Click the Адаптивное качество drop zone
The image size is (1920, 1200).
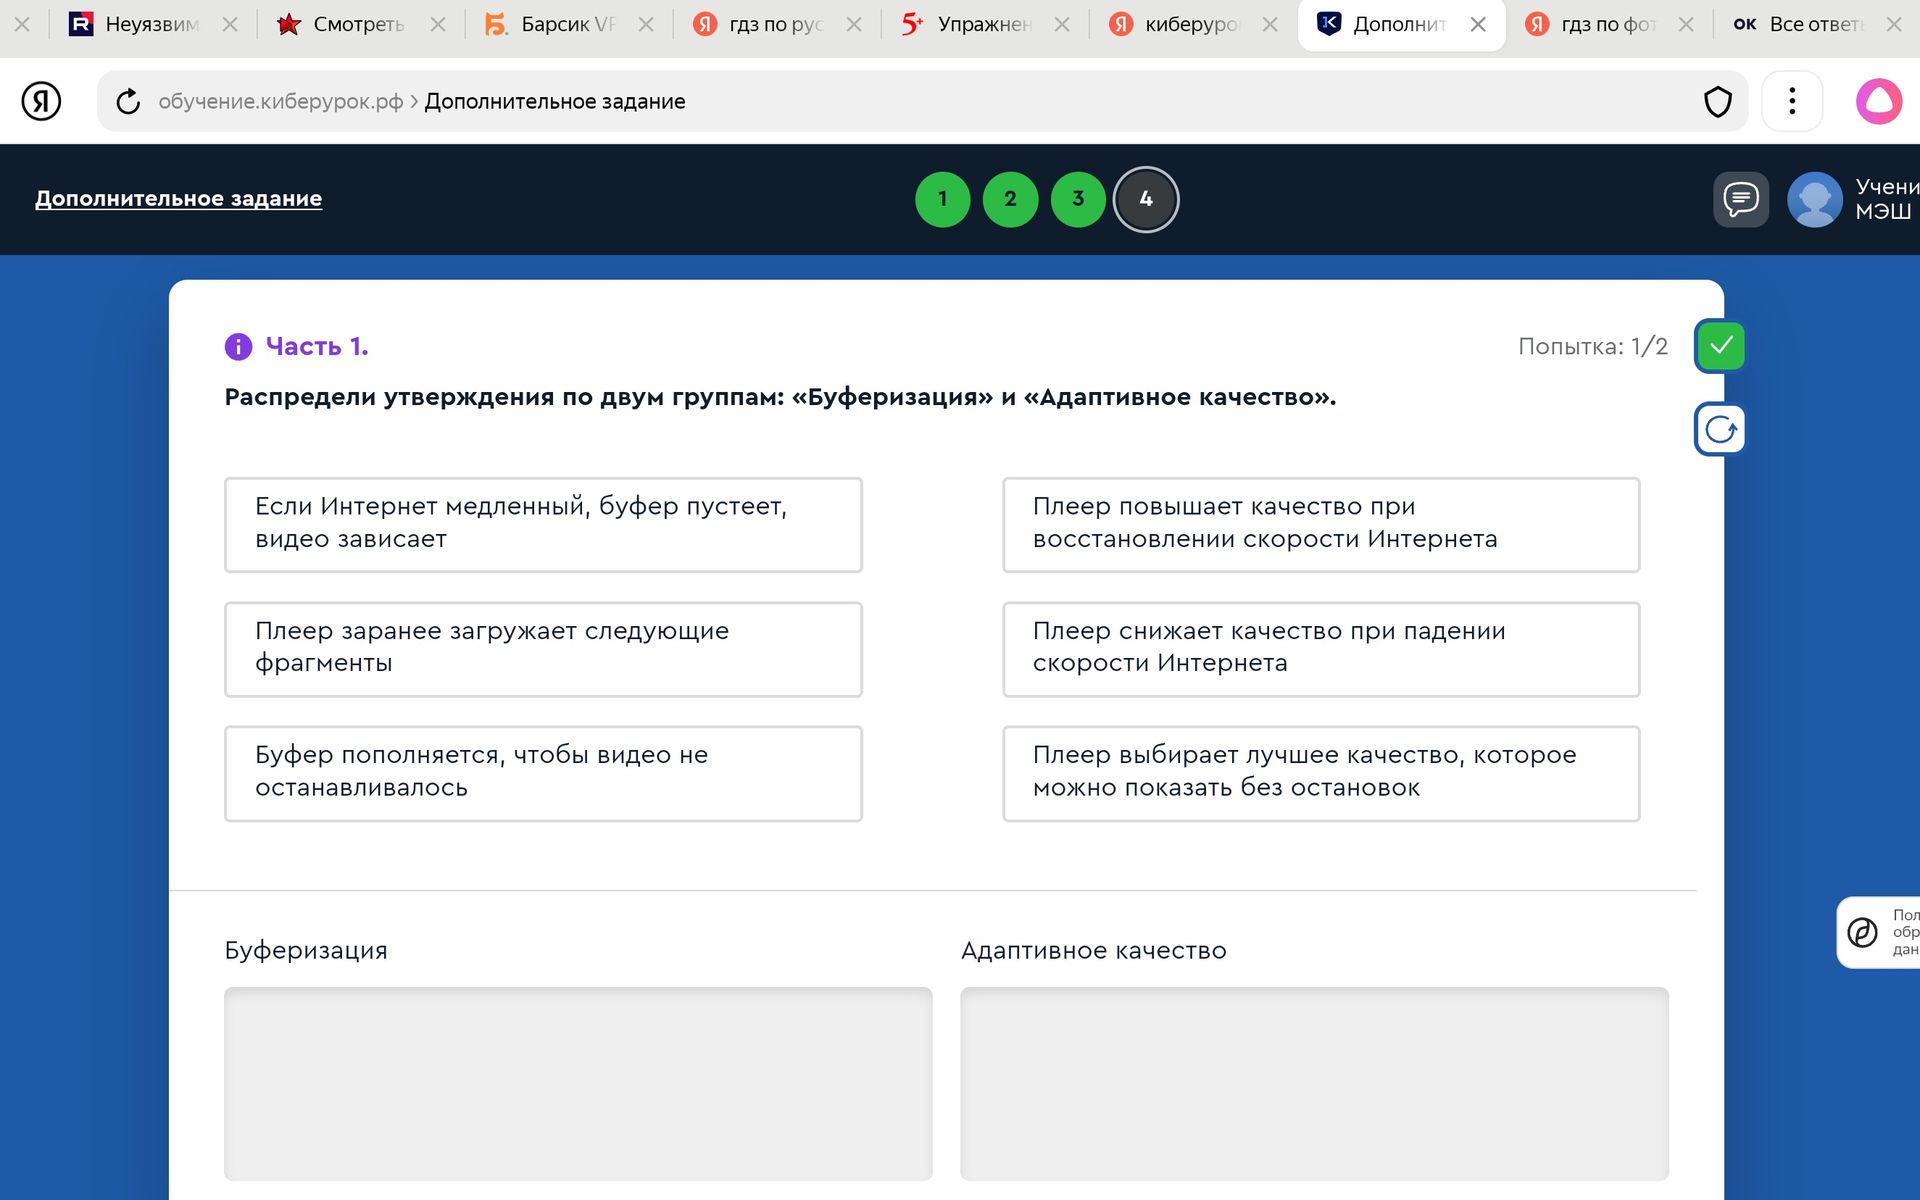[x=1314, y=1083]
